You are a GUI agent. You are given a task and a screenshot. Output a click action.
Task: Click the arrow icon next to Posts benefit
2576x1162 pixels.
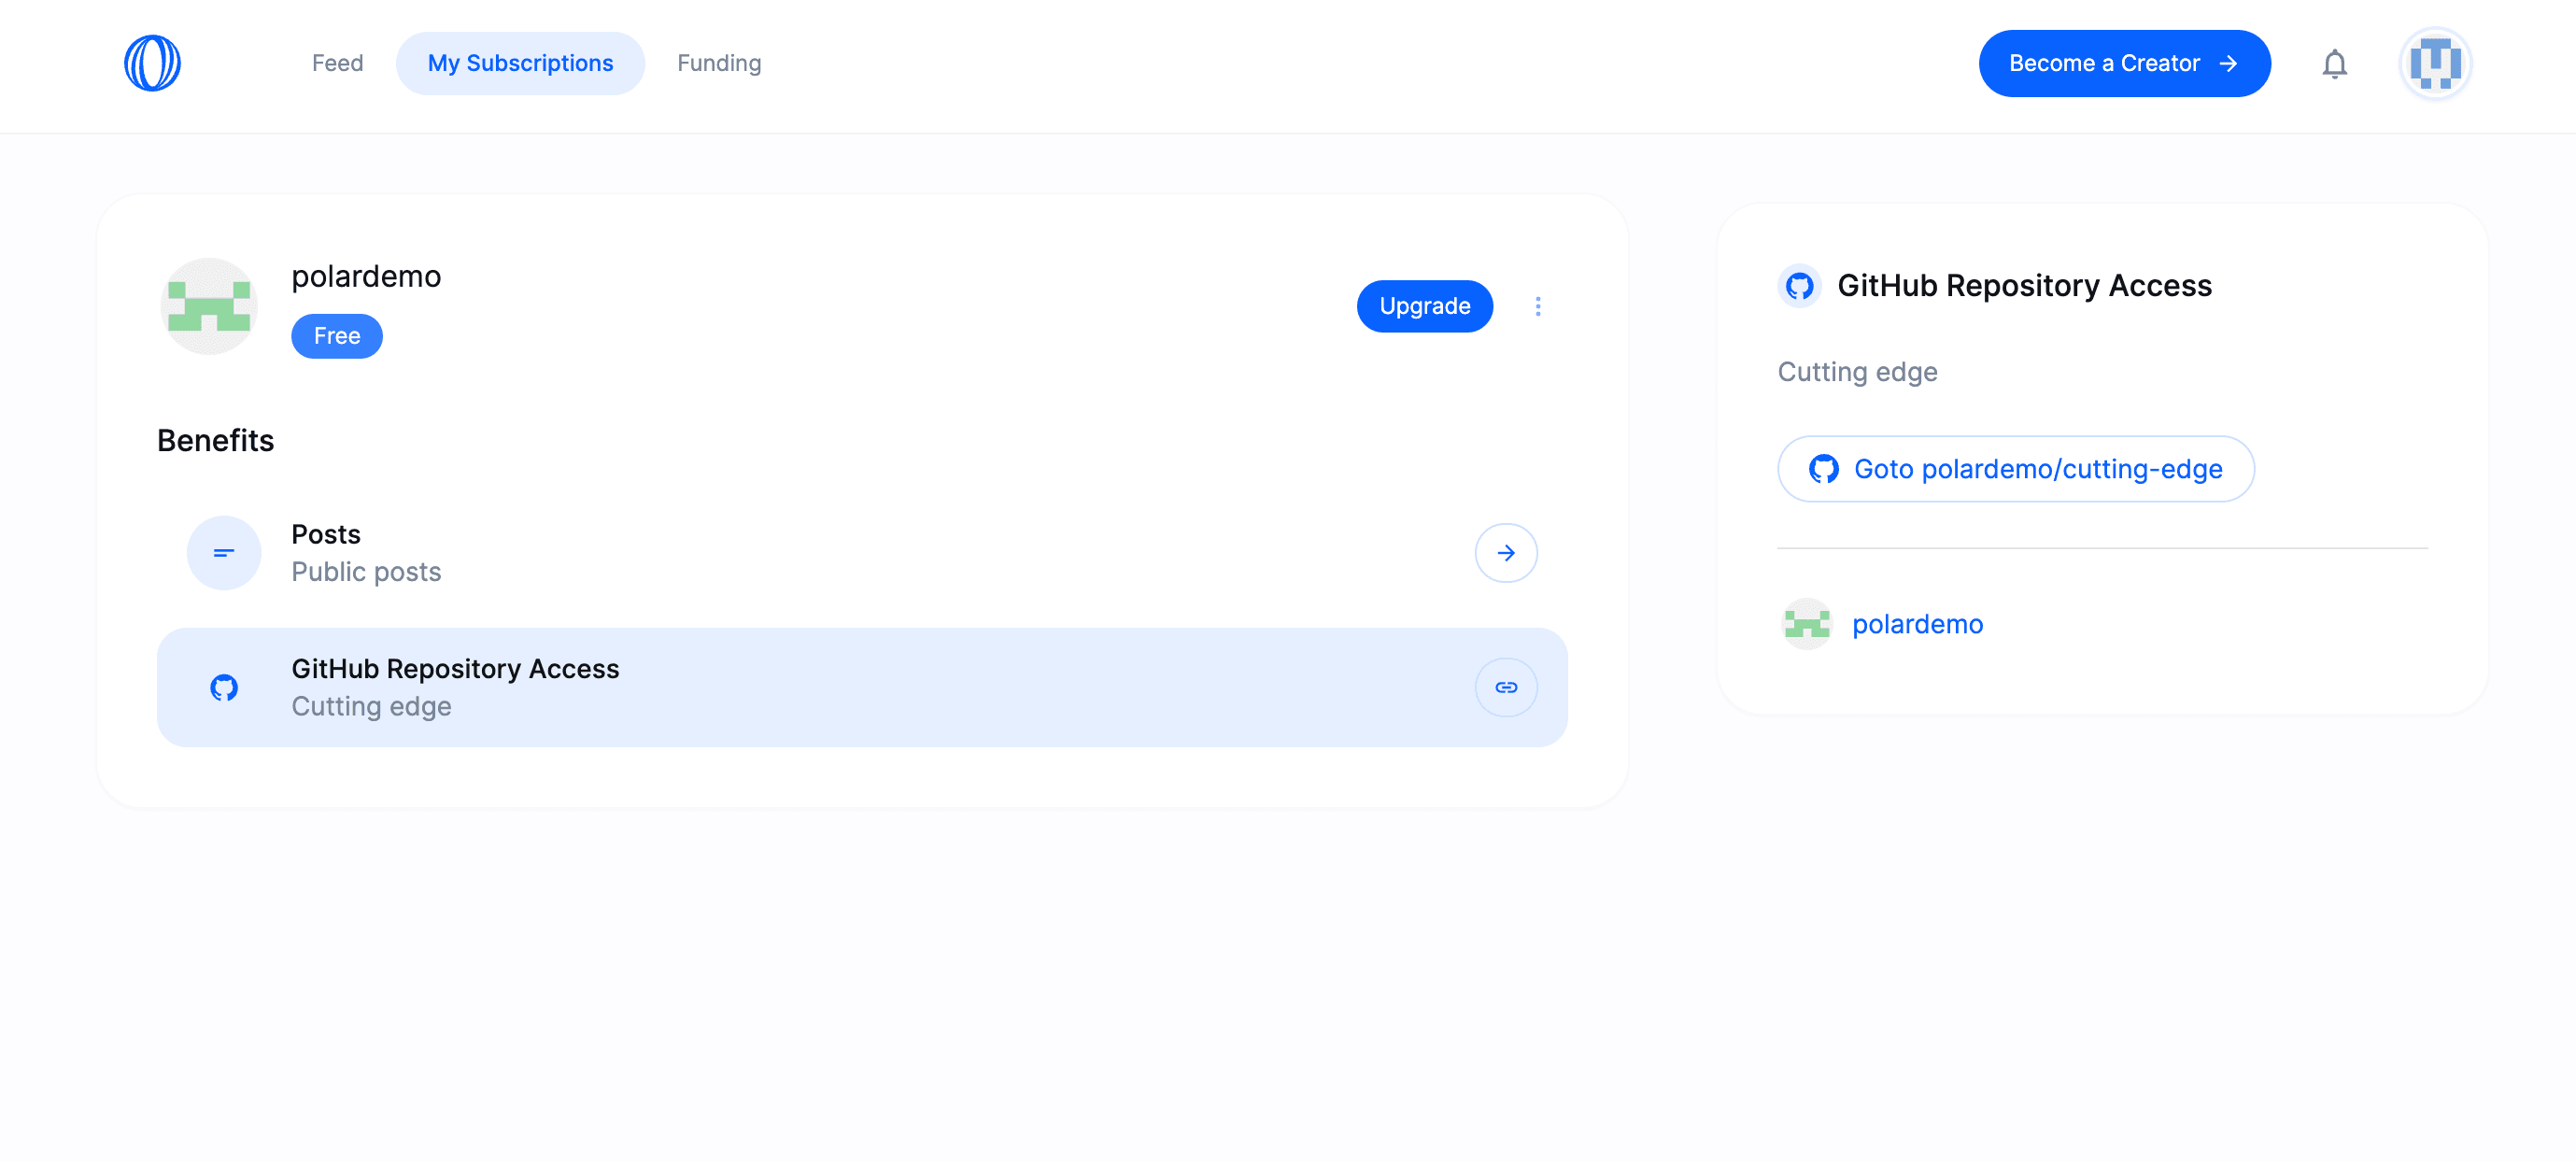tap(1505, 552)
